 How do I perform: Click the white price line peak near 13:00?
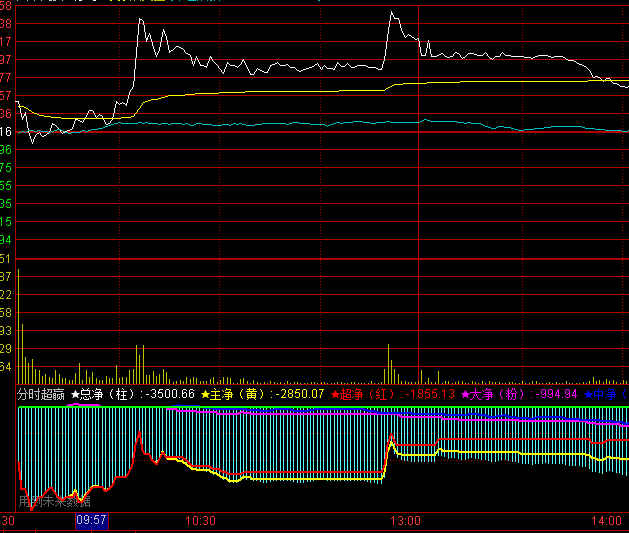(391, 13)
